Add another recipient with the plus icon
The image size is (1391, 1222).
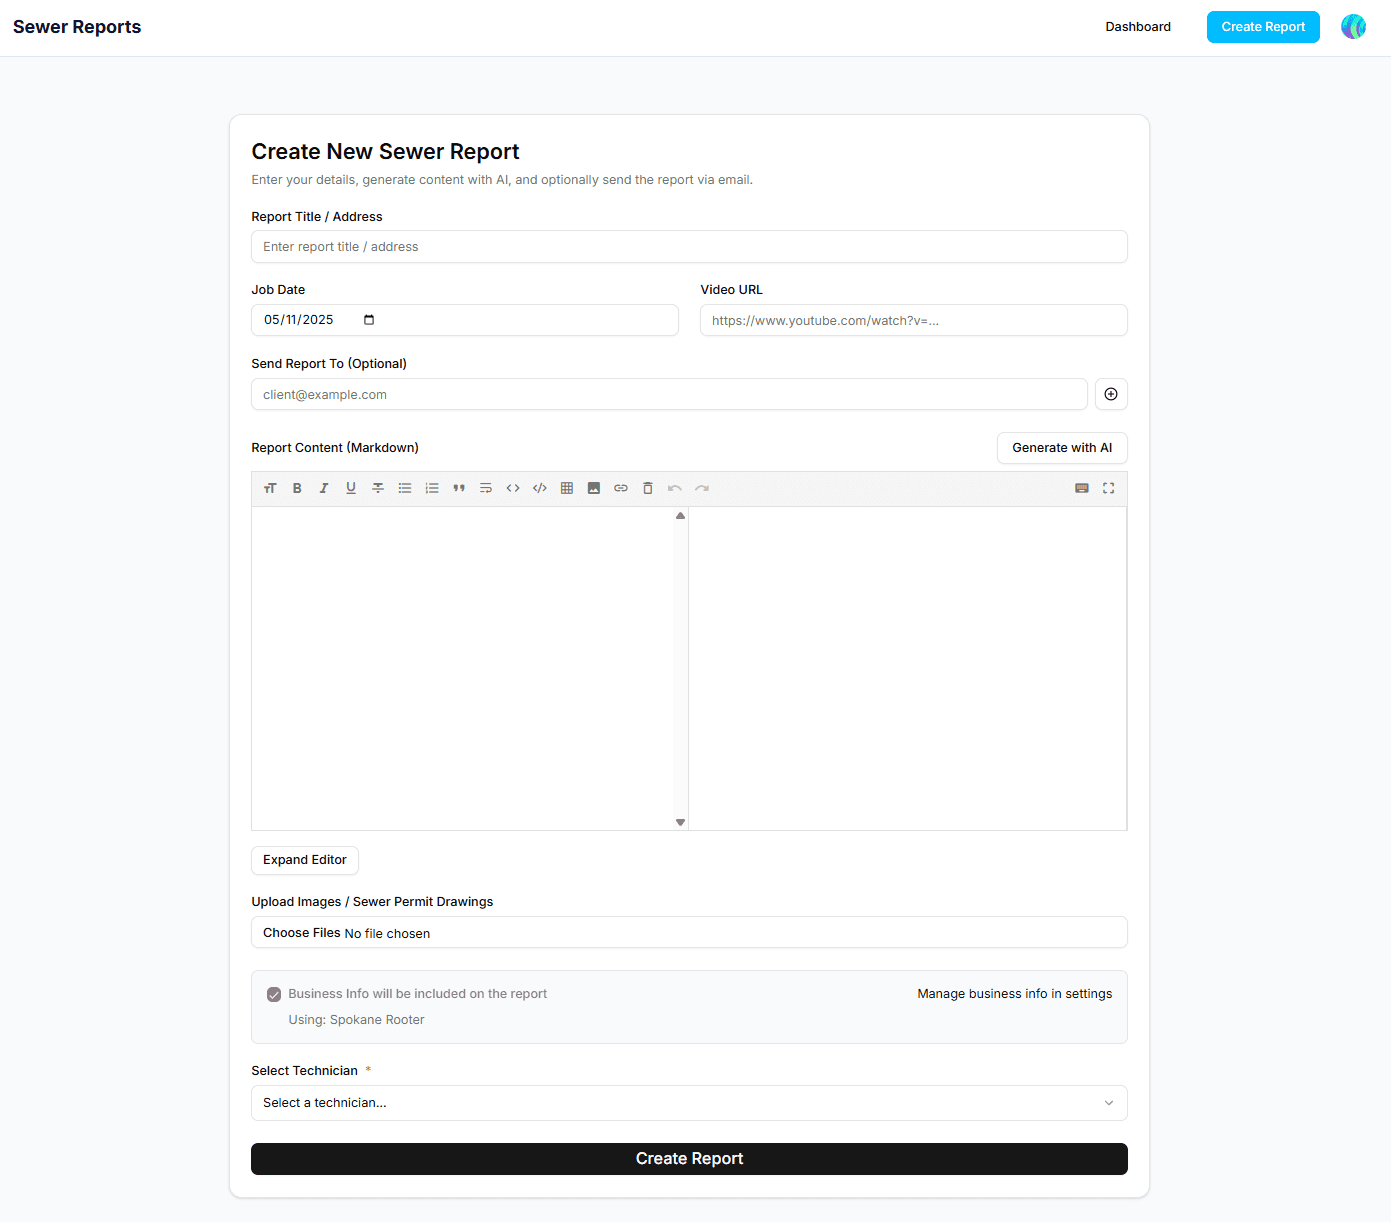(1111, 394)
